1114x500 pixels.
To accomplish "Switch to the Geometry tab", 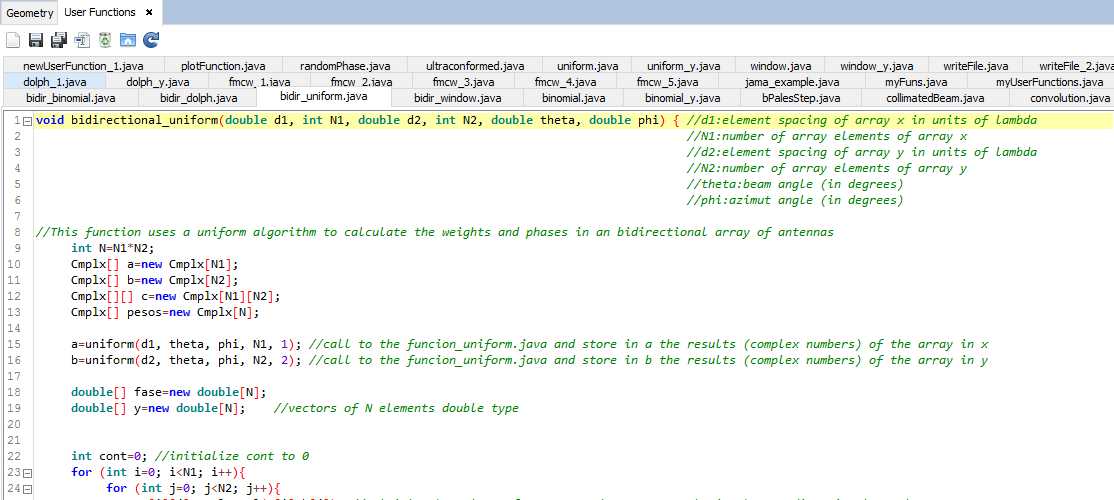I will [x=29, y=13].
